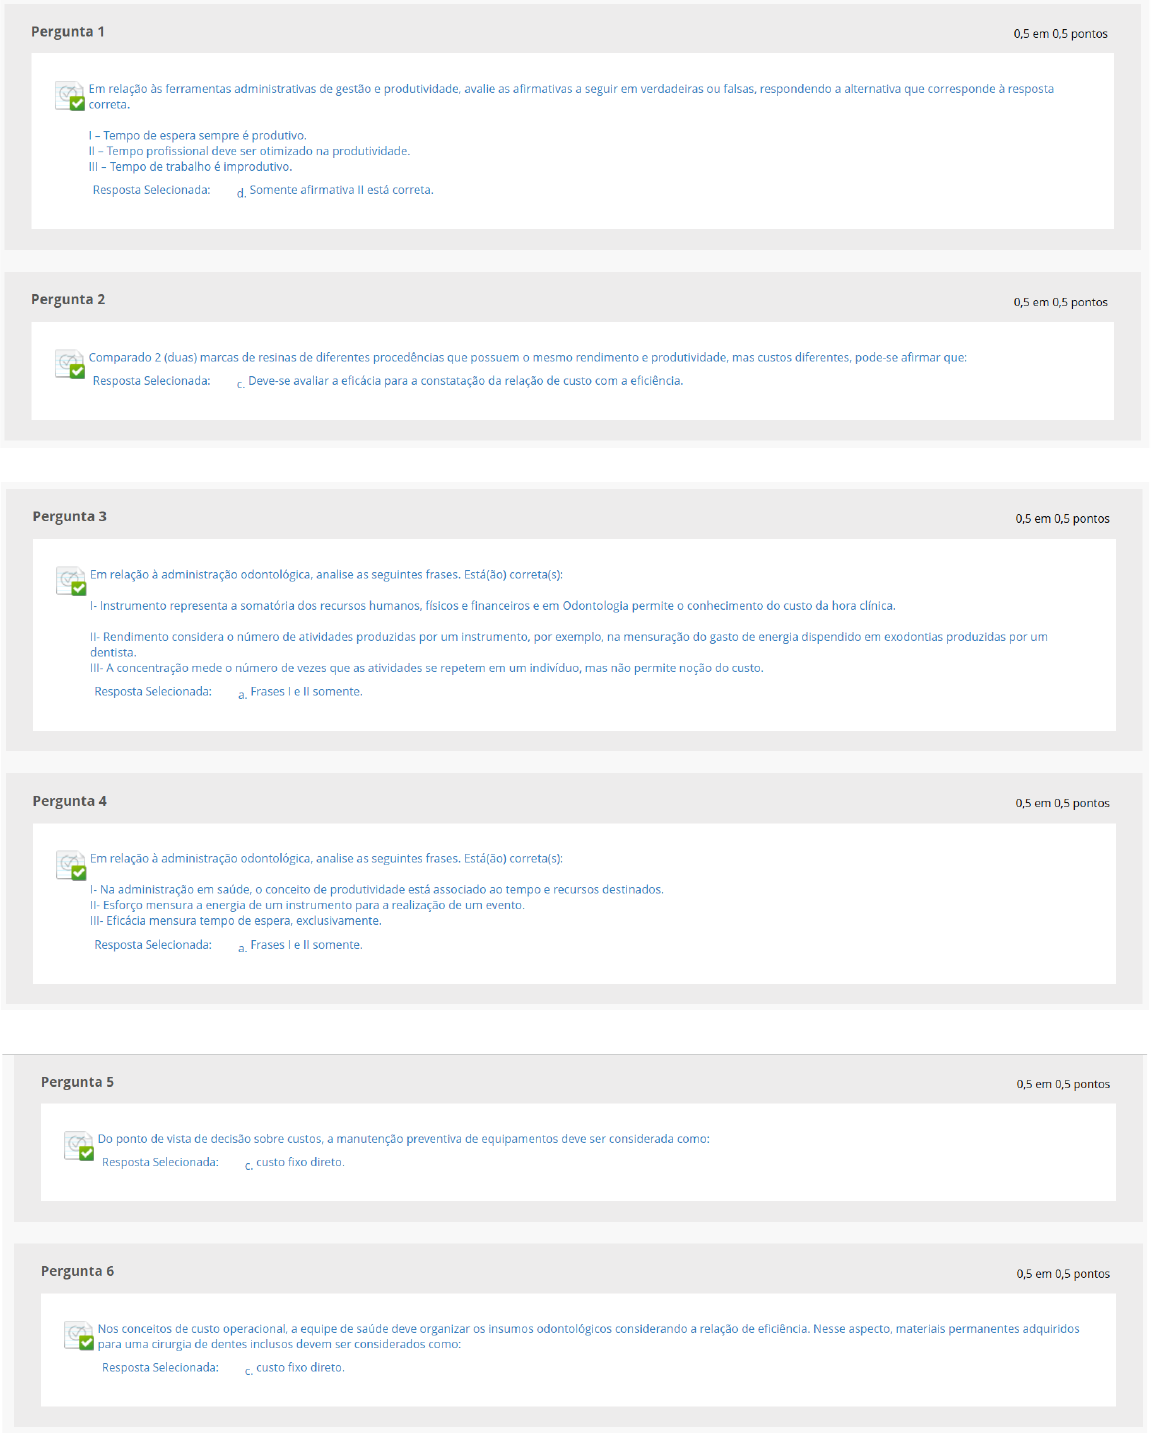This screenshot has height=1433, width=1151.
Task: Click the score for Pergunta 4
Action: pyautogui.click(x=1062, y=803)
